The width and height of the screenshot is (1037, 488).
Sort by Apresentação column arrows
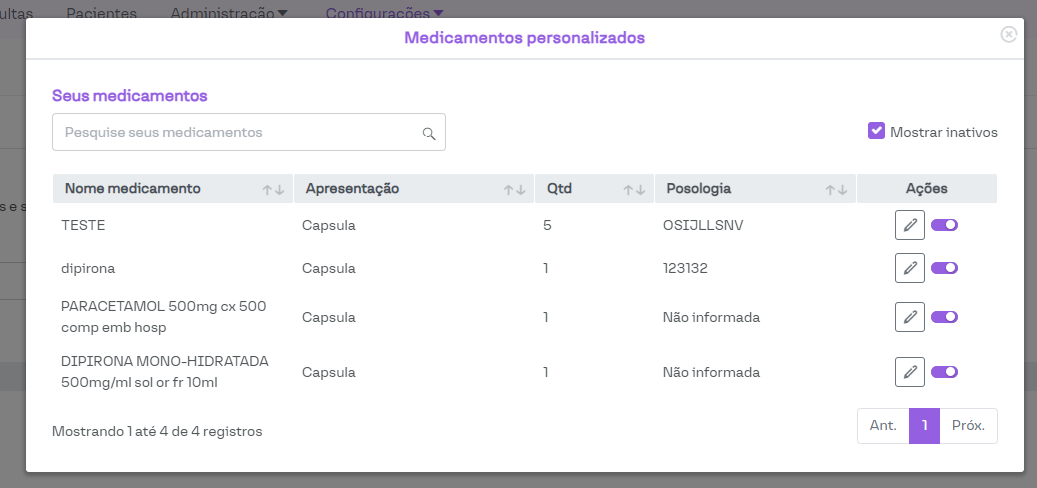[514, 189]
